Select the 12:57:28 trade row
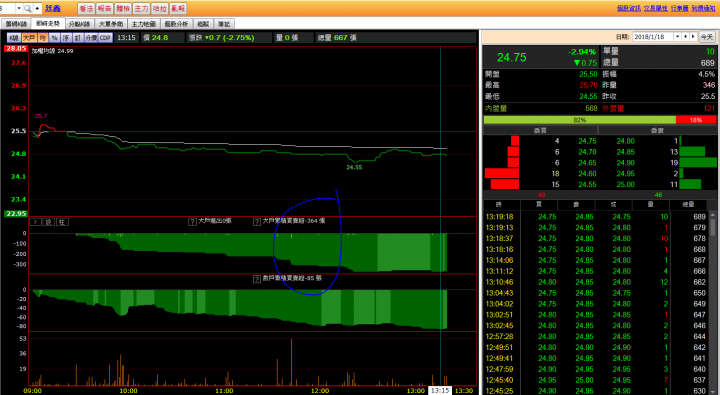 tap(596, 336)
